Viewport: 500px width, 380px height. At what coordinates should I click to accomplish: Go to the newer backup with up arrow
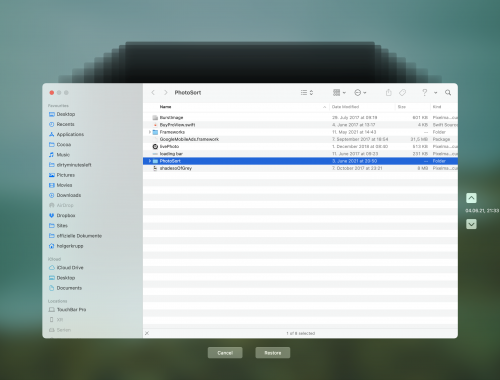pos(471,198)
